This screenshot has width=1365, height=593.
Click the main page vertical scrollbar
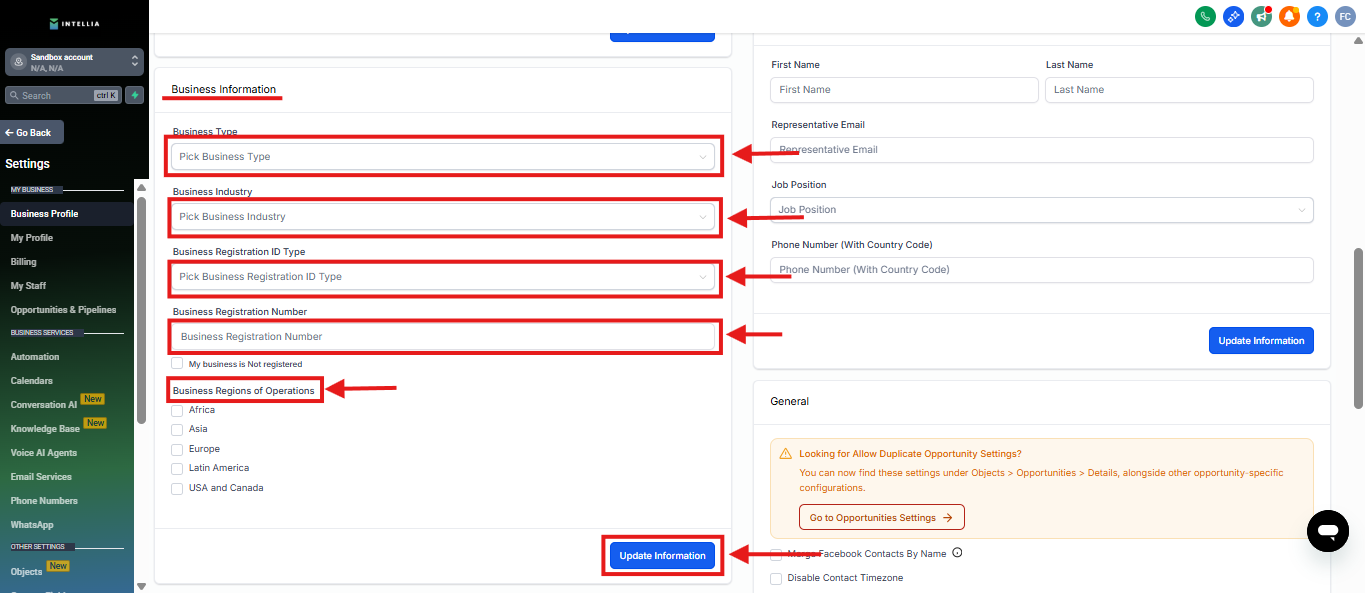click(1357, 328)
